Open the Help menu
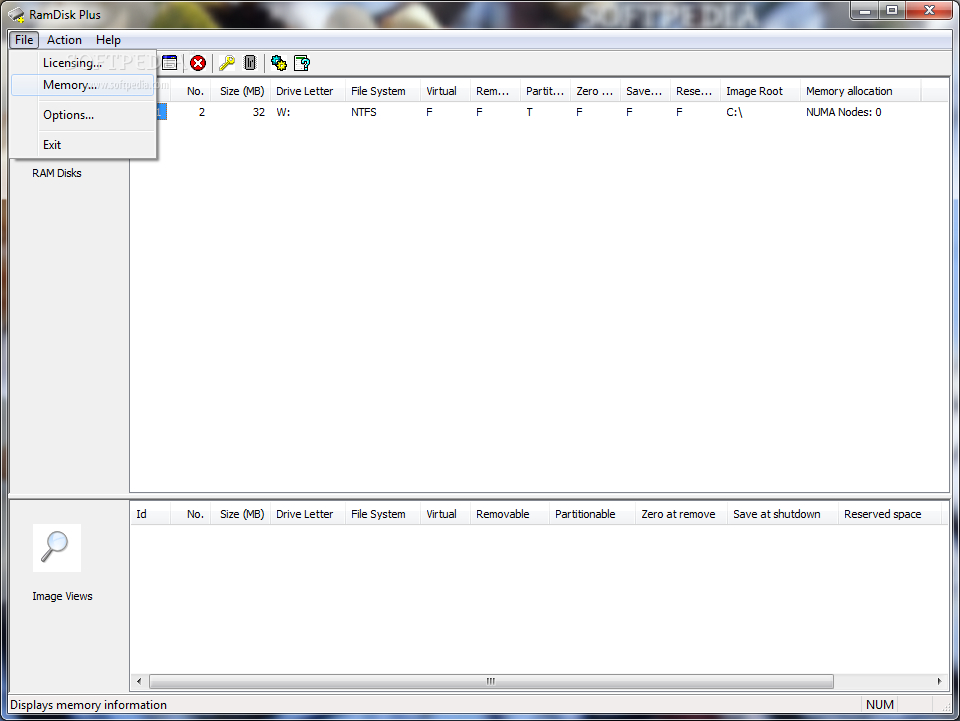 coord(108,40)
